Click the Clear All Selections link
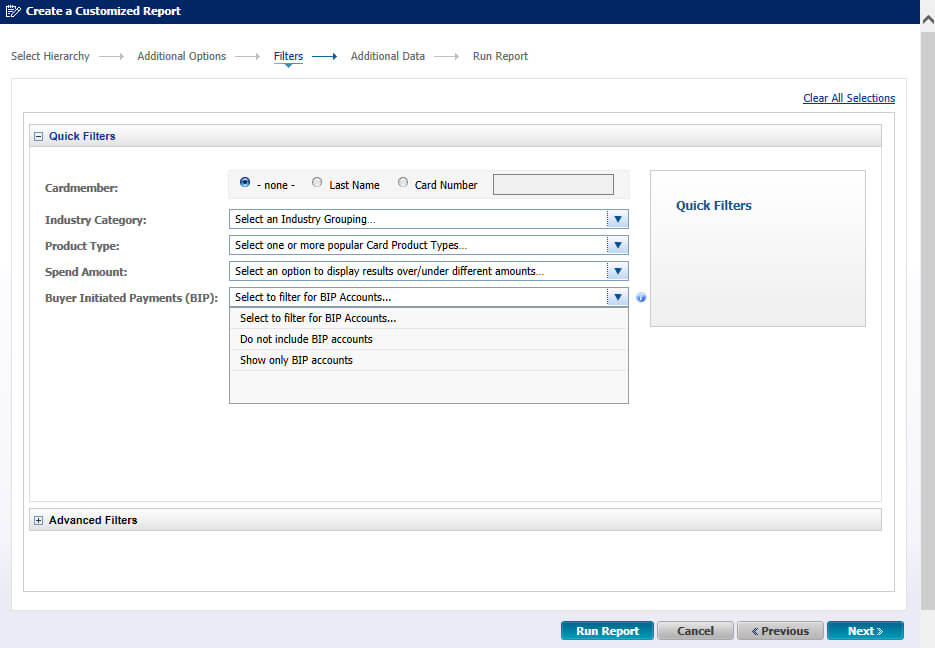The width and height of the screenshot is (935, 648). point(849,98)
